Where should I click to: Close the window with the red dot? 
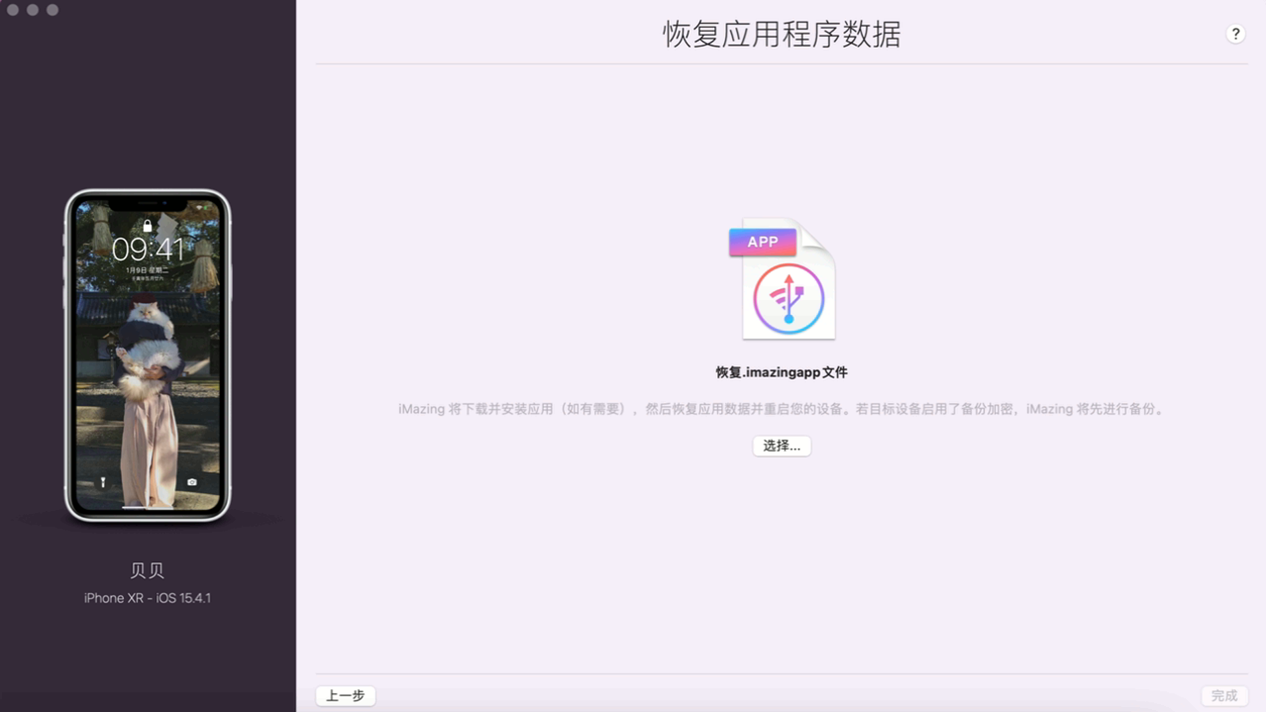[x=13, y=10]
